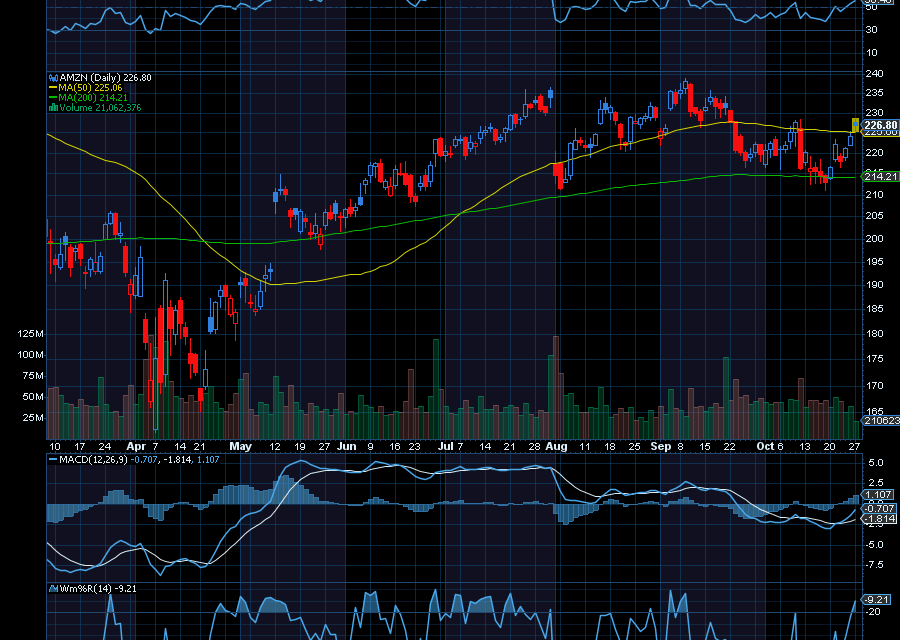Image resolution: width=900 pixels, height=640 pixels.
Task: Click the green MA(200) line legend marker
Action: (x=53, y=98)
